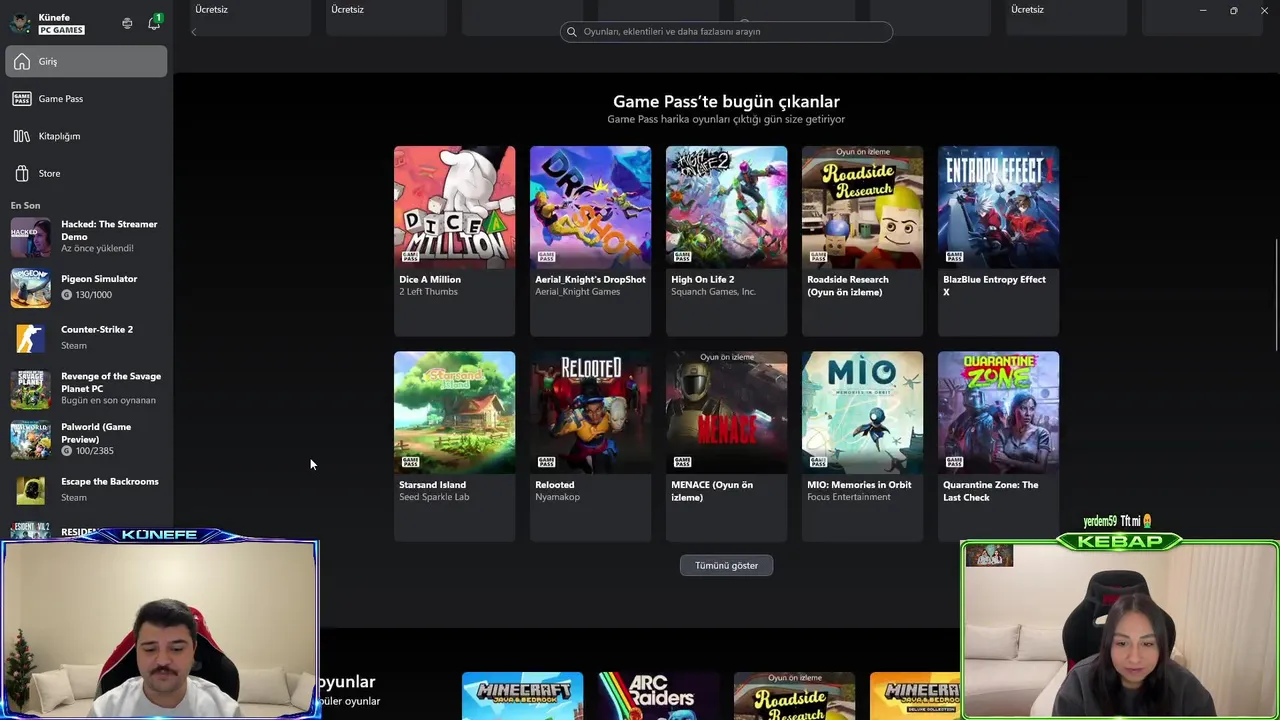Click the back arrow below Ücretsiz
The height and width of the screenshot is (720, 1280).
(194, 32)
